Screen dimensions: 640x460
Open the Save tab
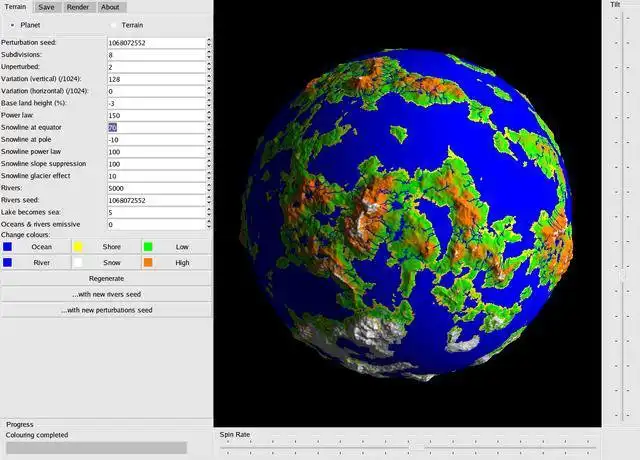[47, 7]
